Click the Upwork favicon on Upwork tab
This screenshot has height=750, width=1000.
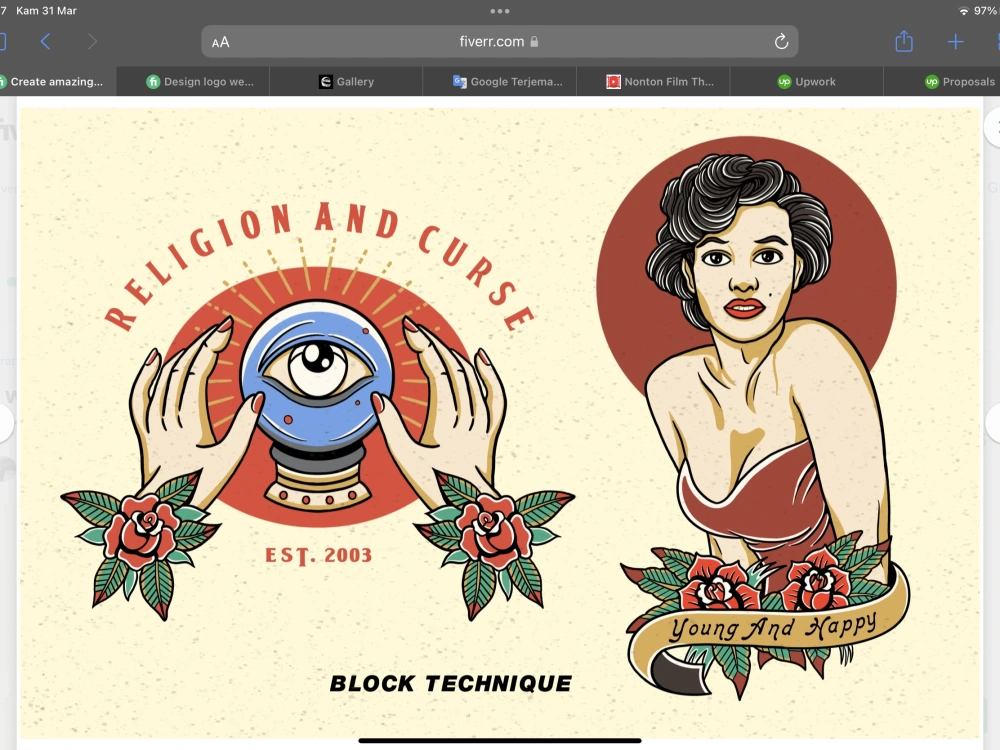(784, 82)
